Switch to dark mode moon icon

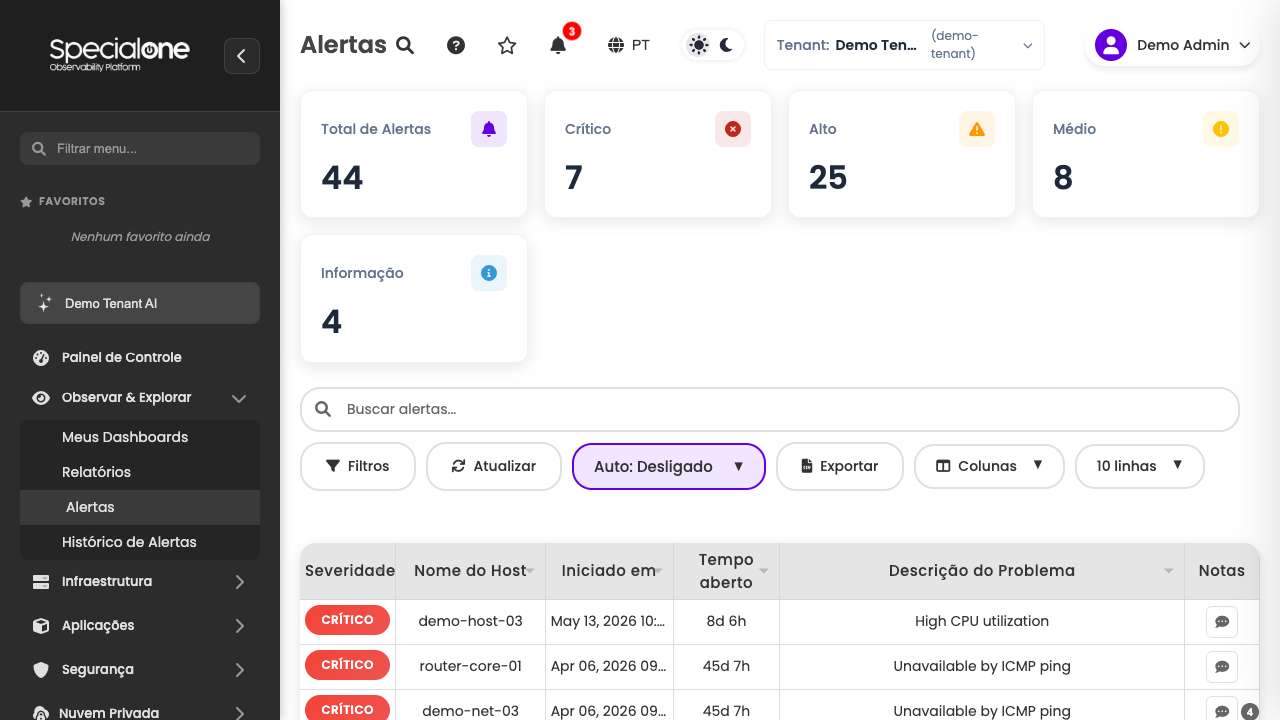727,45
